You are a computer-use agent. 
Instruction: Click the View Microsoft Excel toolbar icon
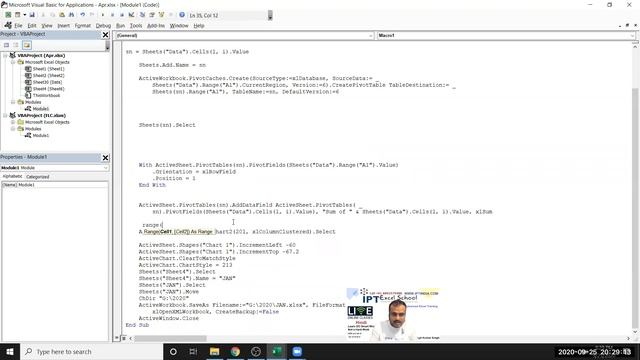coord(8,15)
